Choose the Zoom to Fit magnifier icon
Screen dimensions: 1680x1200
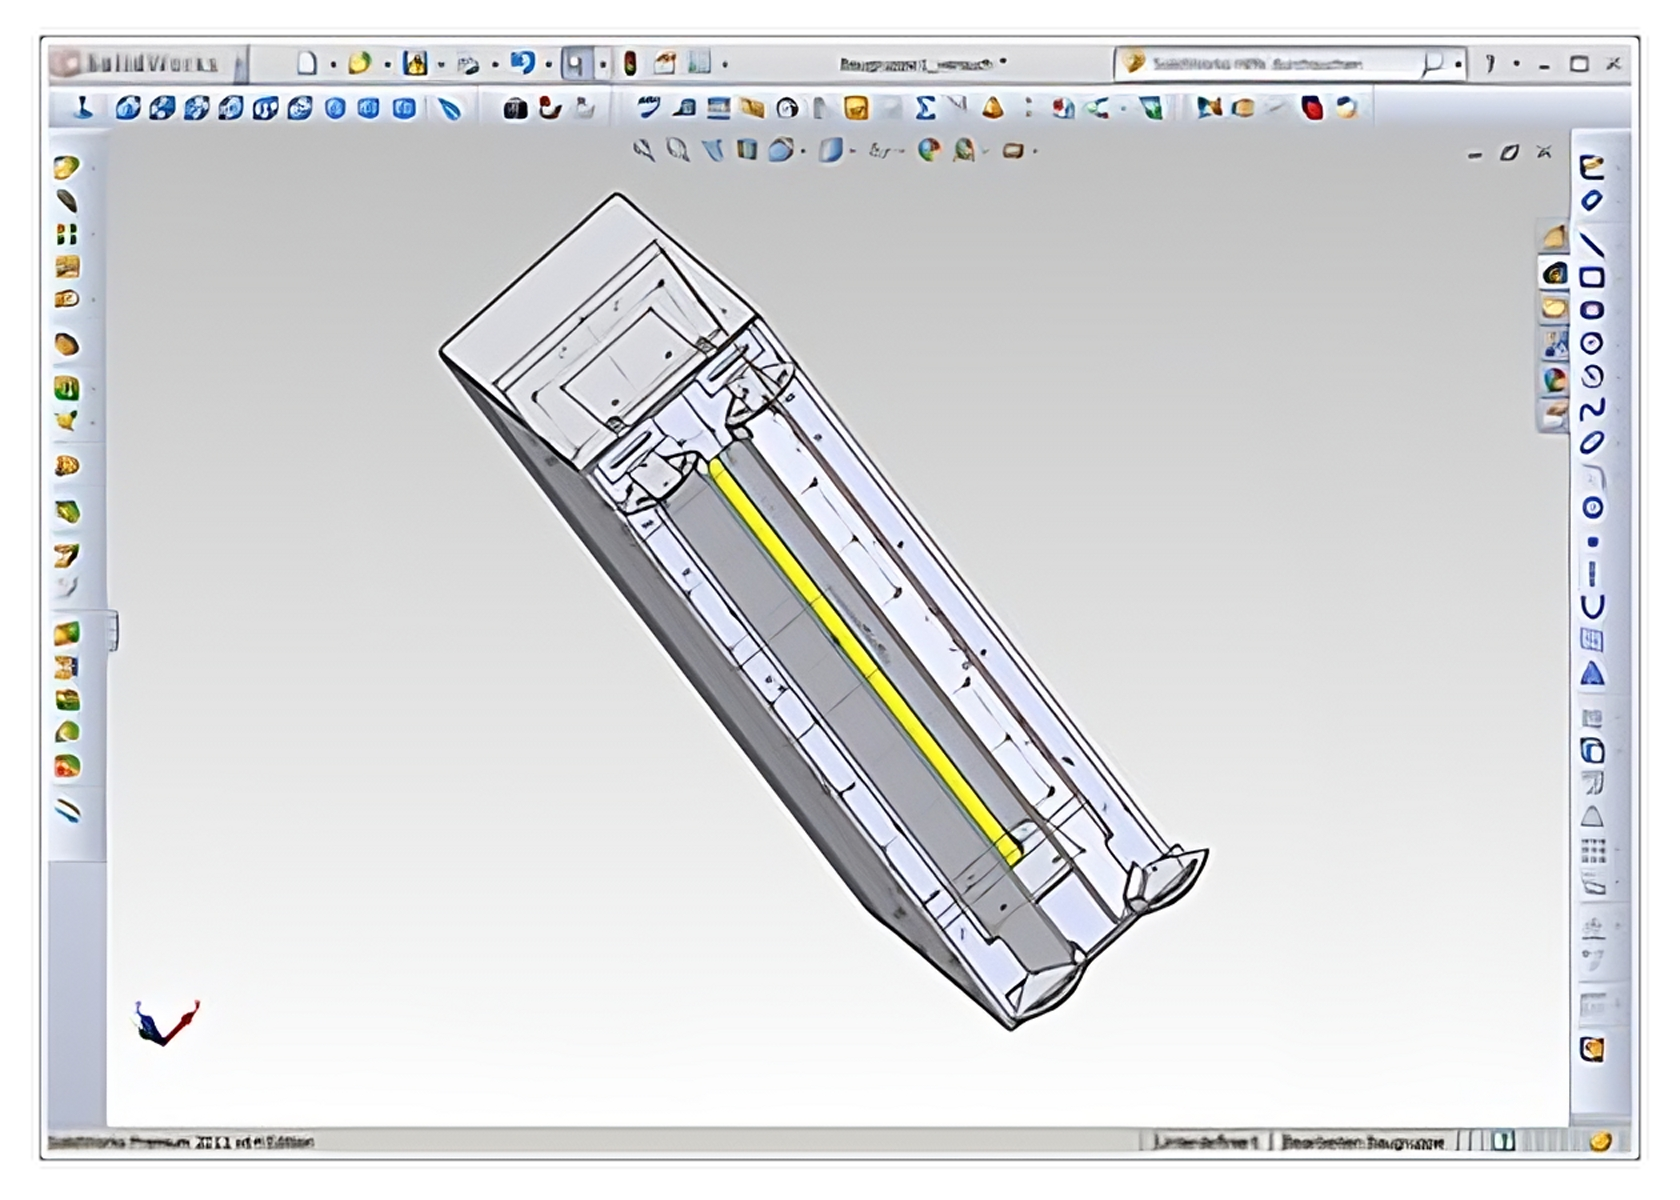644,151
